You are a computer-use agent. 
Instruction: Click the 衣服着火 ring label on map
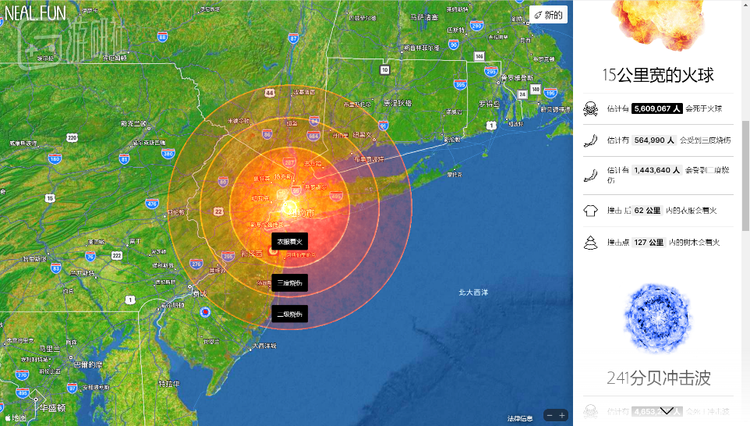point(290,242)
